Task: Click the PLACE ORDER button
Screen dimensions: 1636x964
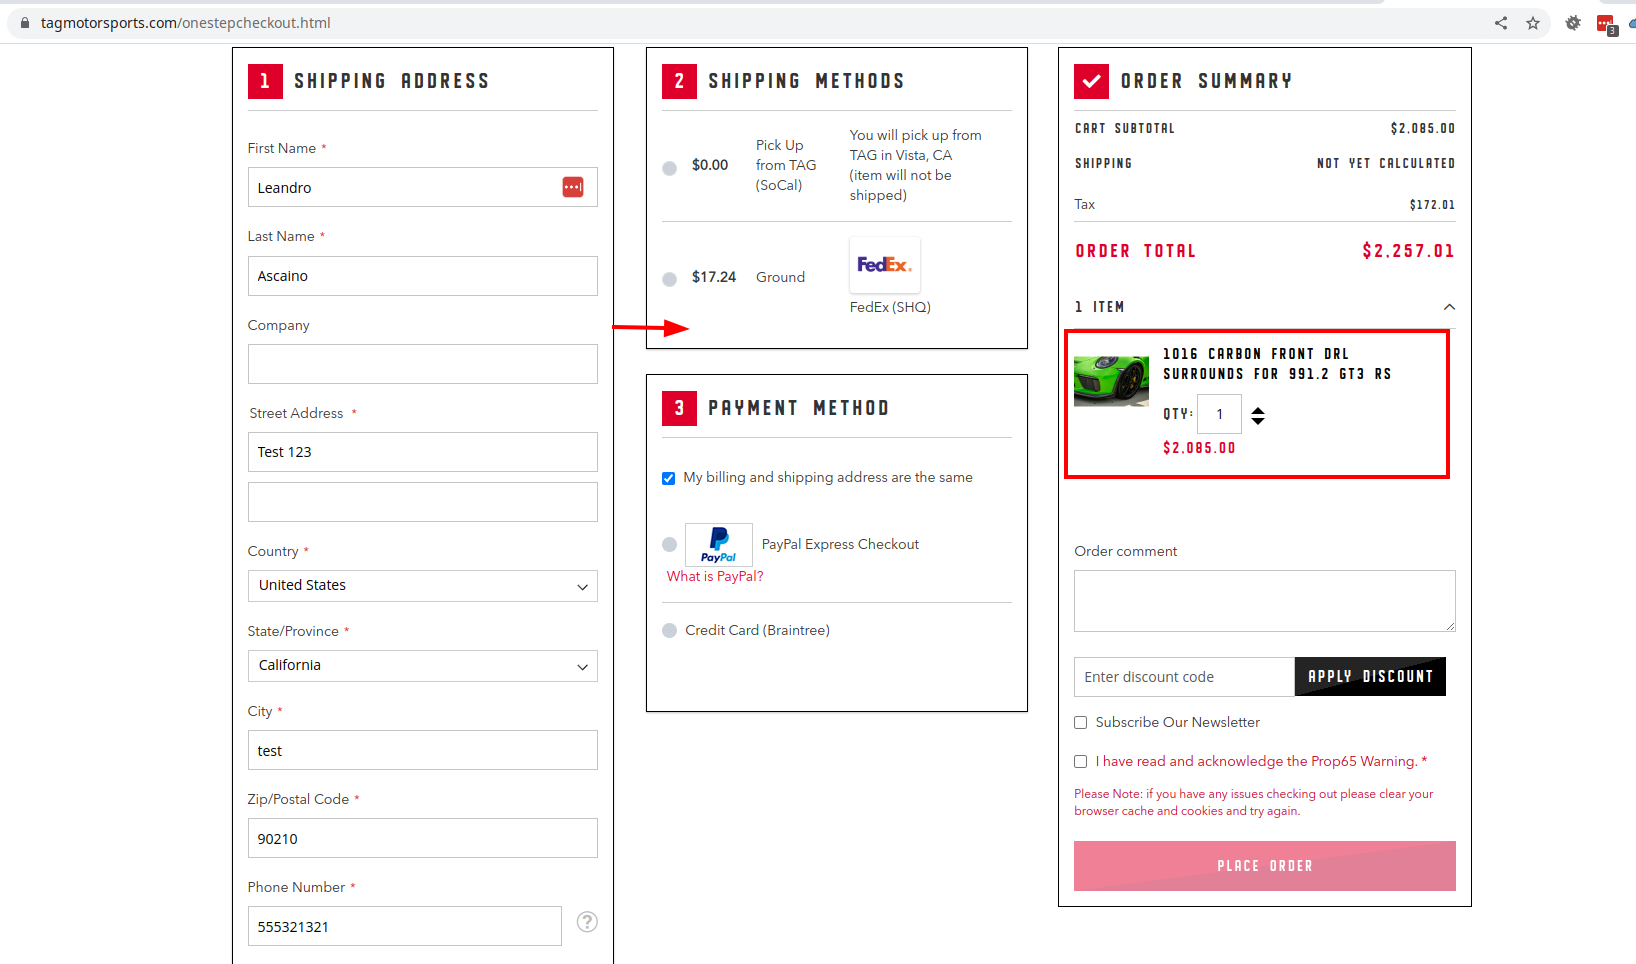Action: 1264,866
